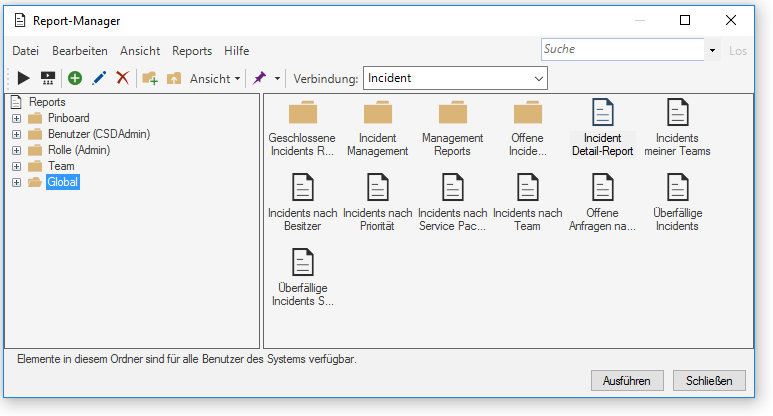Viewport: 773px width, 416px height.
Task: Click the folder up one level icon
Action: [x=174, y=78]
